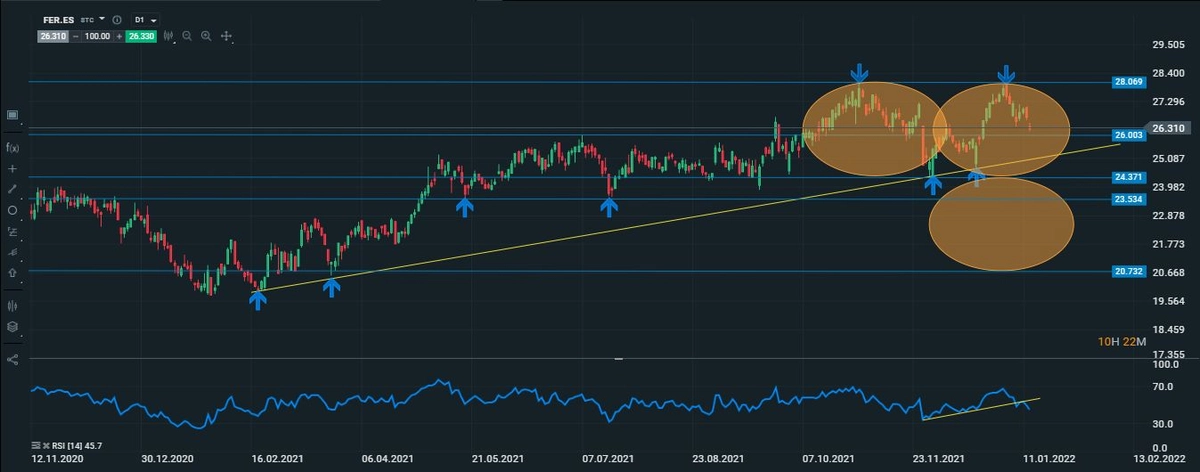
Task: Click the 100.00 volume input field
Action: (97, 36)
